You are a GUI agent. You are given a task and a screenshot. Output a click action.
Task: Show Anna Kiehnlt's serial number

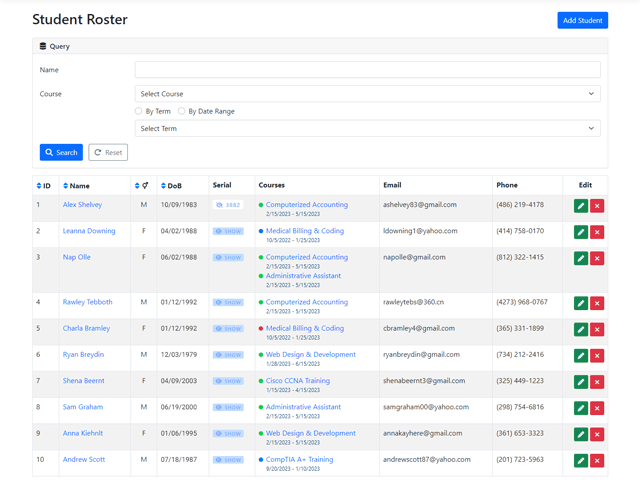tap(228, 434)
